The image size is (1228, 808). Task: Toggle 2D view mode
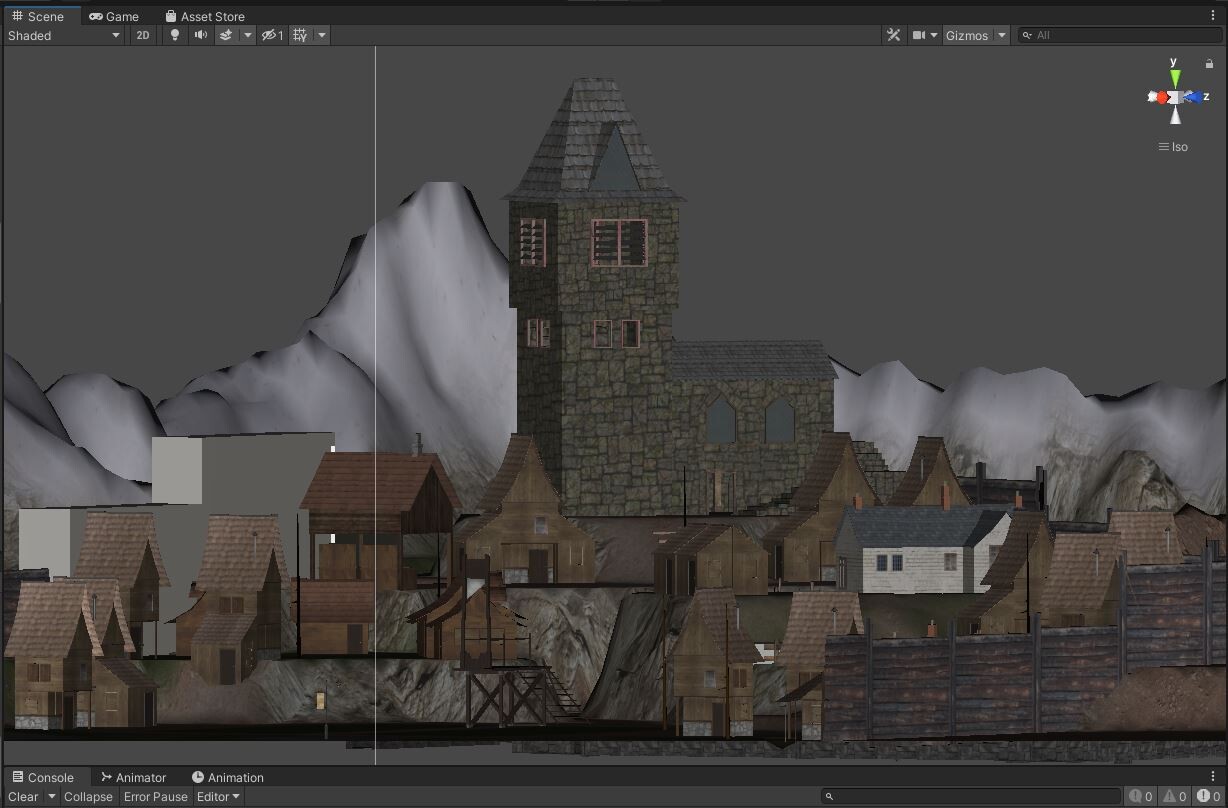pos(142,35)
